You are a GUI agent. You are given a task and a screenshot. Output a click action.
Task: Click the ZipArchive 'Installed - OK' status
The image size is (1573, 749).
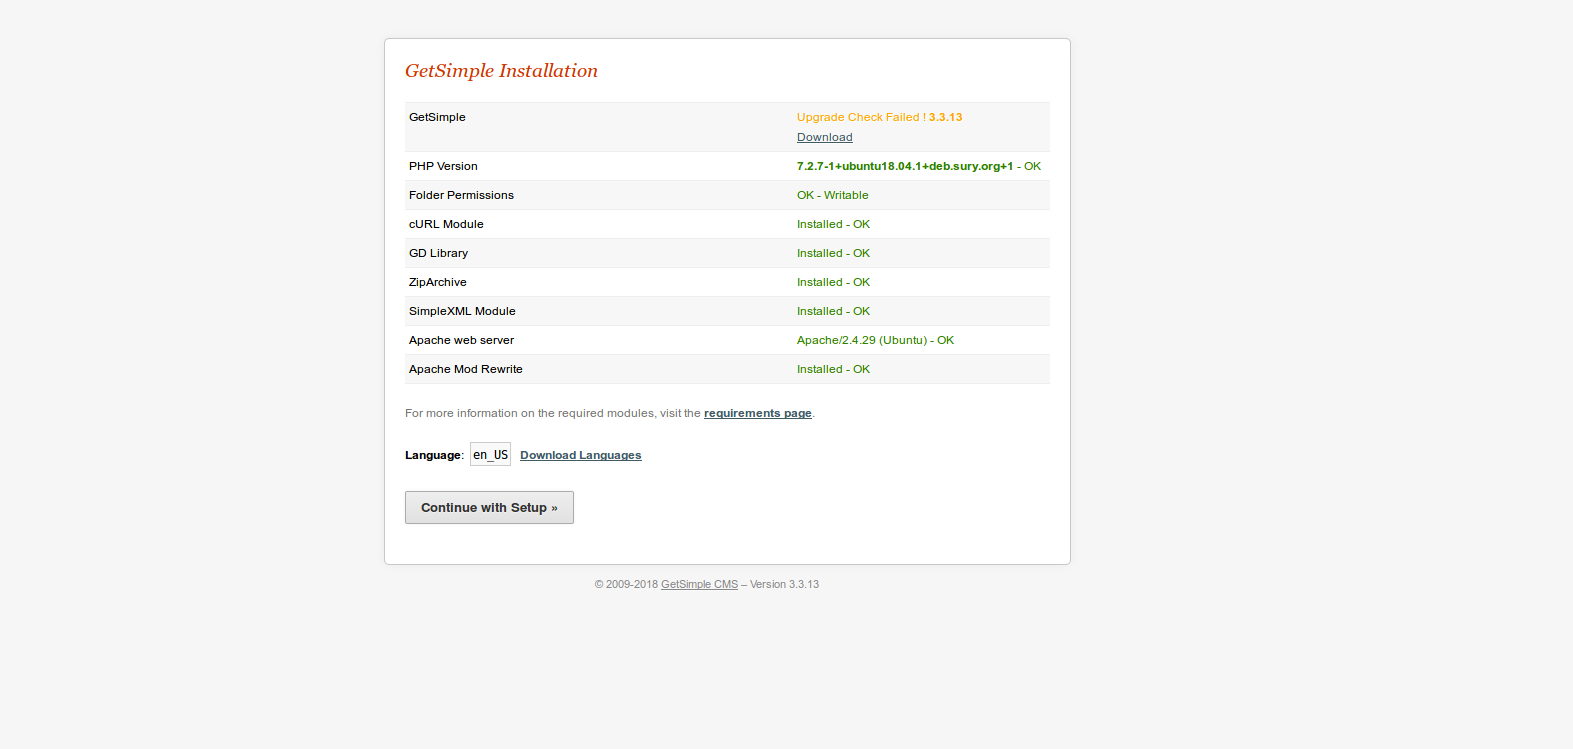tap(833, 282)
